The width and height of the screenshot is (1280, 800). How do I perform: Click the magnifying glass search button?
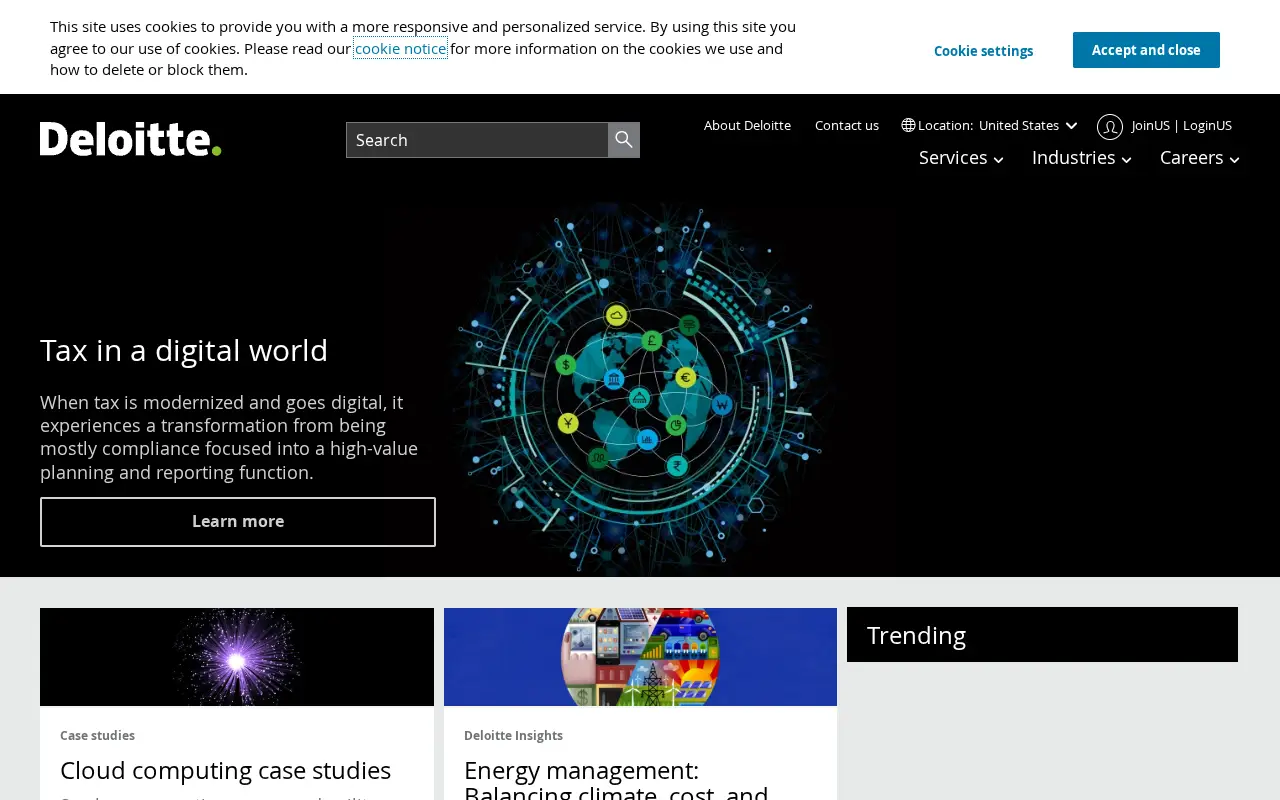coord(624,140)
